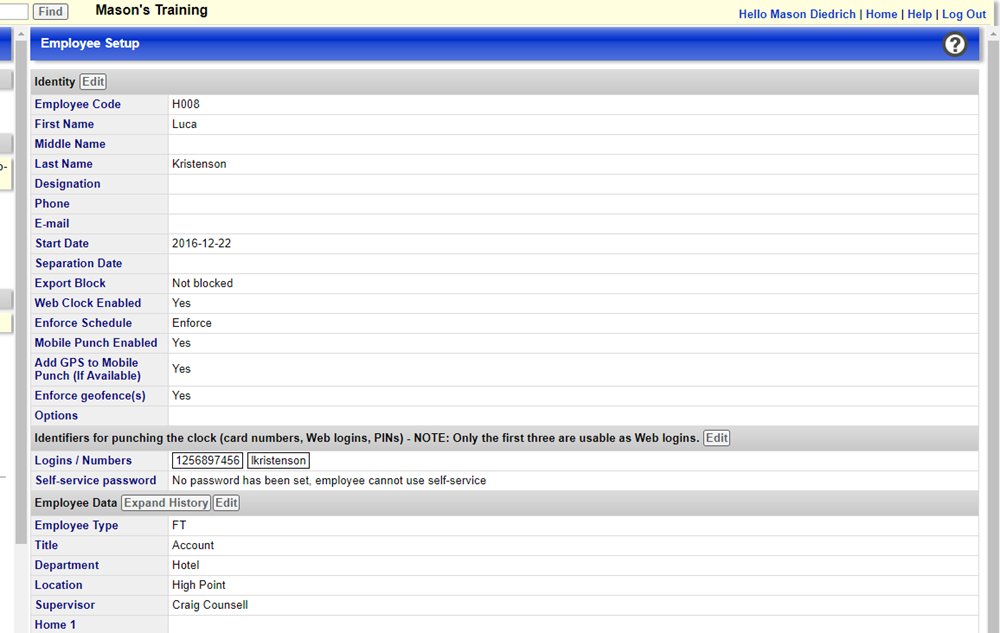This screenshot has height=633, width=1000.
Task: Expand History for Employee Data
Action: coord(165,502)
